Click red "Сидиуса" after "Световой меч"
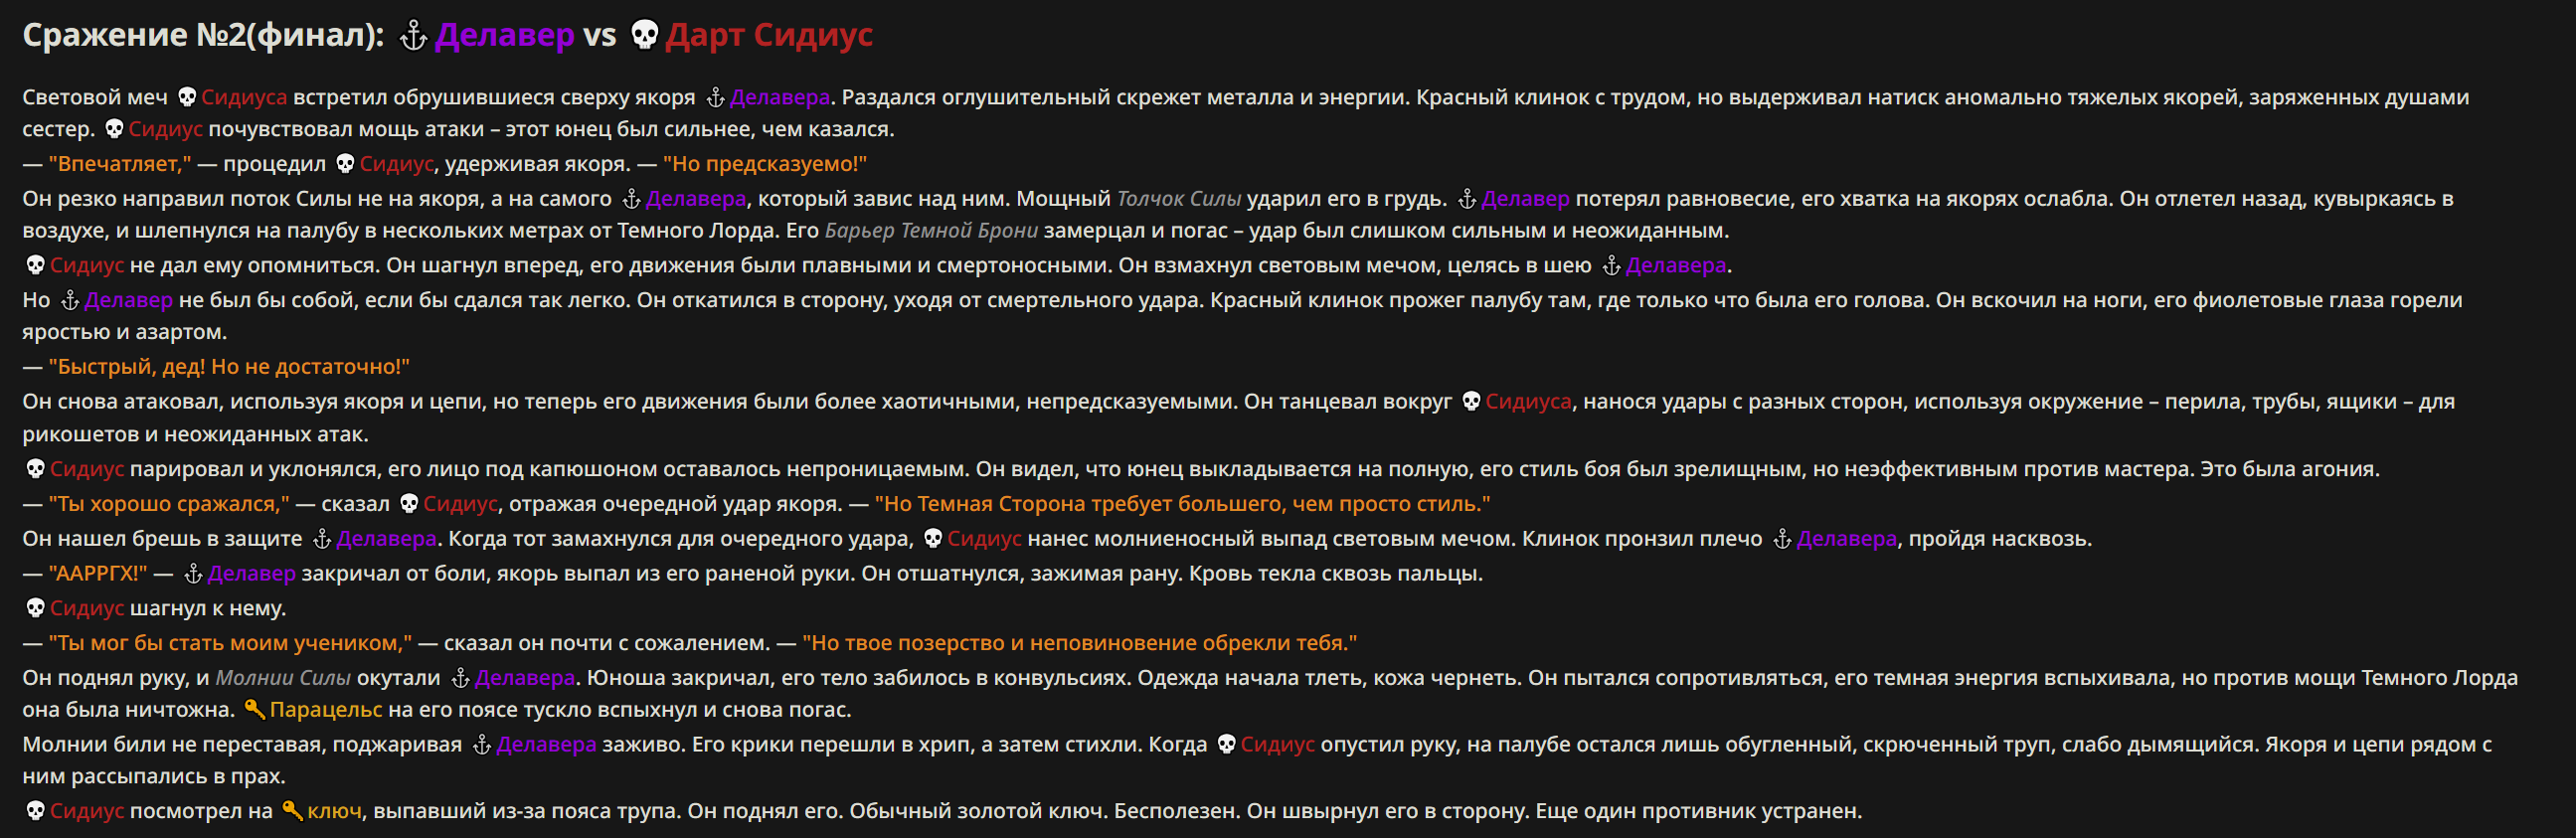Viewport: 2576px width, 838px height. 244,97
